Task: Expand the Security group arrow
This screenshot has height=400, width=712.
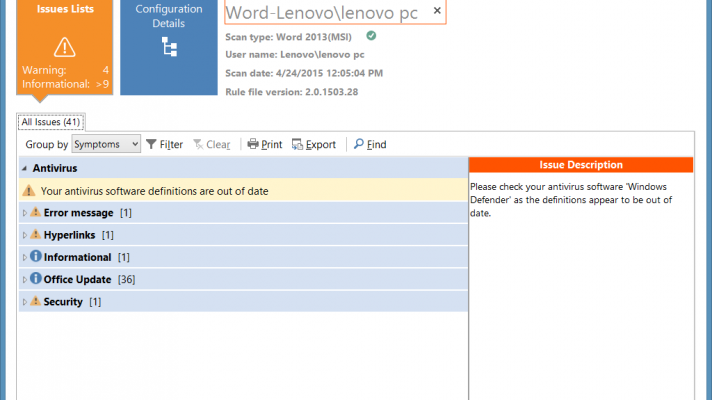Action: [x=25, y=302]
